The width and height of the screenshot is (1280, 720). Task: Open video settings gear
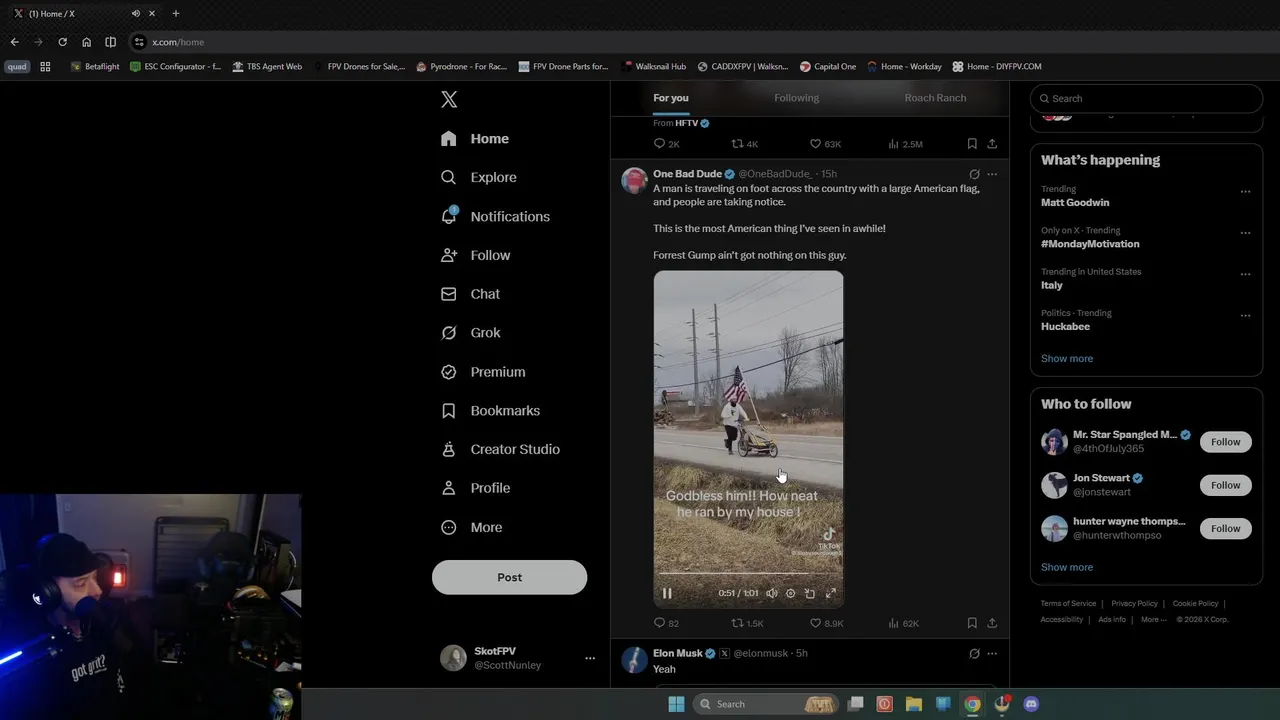tap(790, 593)
